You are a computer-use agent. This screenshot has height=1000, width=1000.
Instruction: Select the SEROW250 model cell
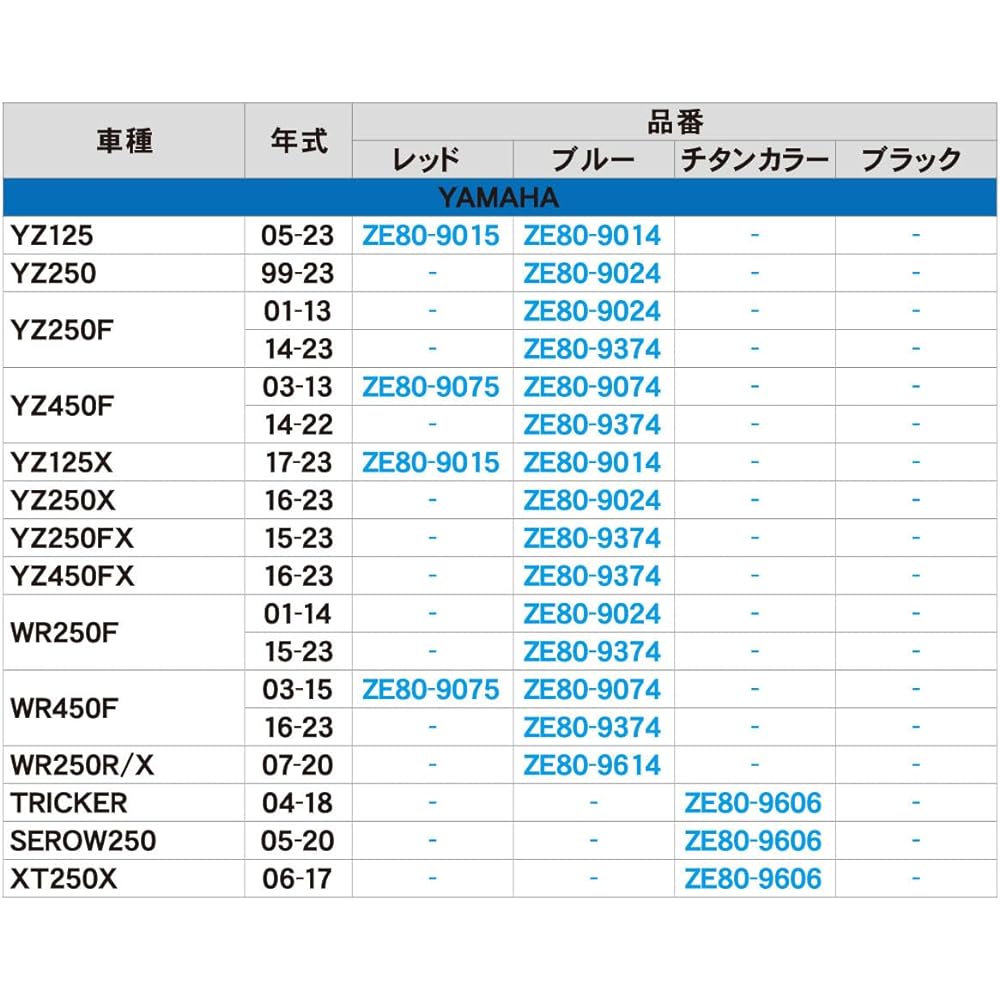pyautogui.click(x=124, y=841)
